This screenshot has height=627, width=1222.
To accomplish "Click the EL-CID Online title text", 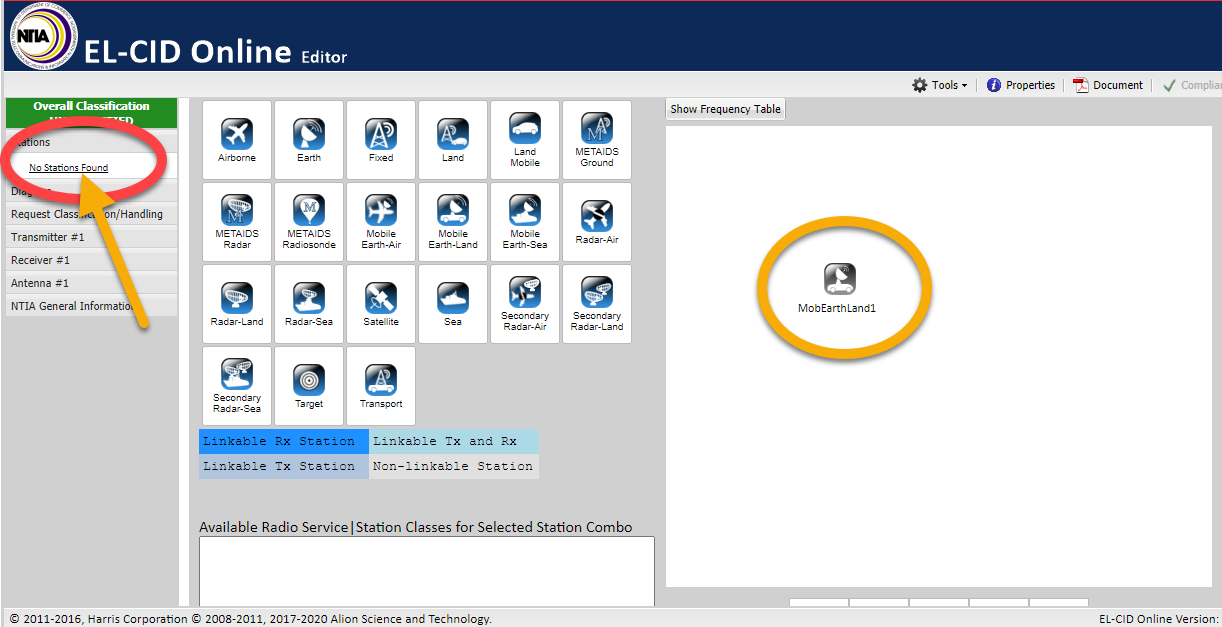I will click(x=189, y=52).
